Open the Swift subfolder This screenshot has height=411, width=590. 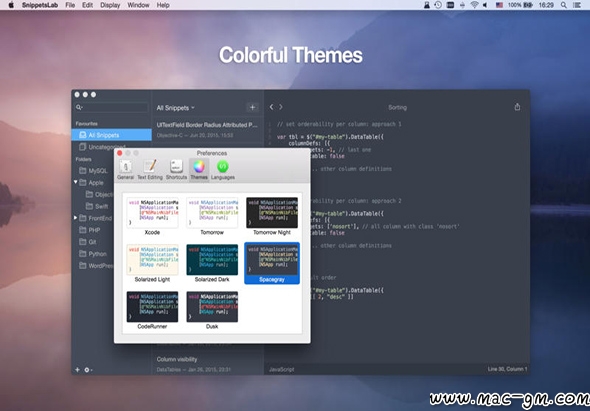pyautogui.click(x=97, y=206)
